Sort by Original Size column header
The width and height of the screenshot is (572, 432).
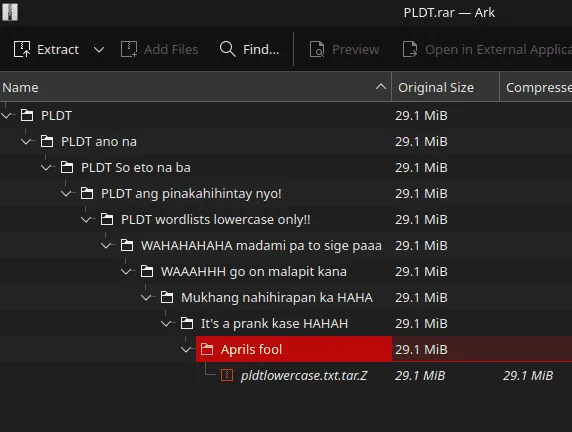(445, 87)
